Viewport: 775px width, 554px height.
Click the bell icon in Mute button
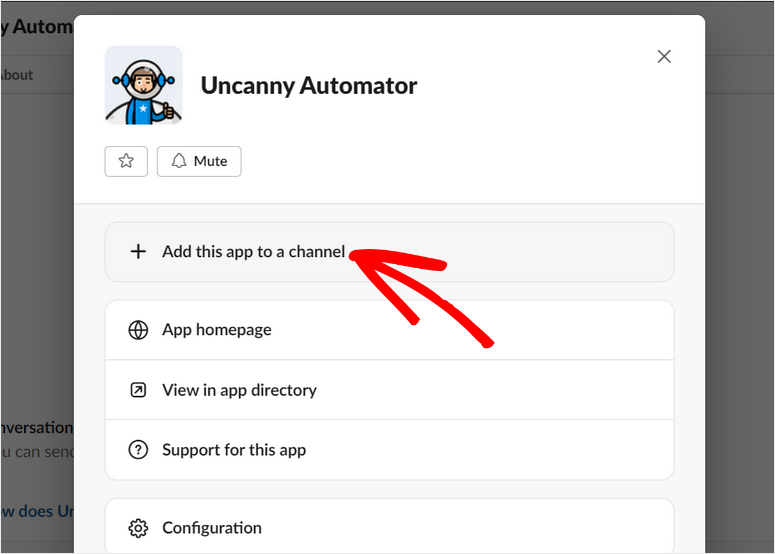(179, 161)
